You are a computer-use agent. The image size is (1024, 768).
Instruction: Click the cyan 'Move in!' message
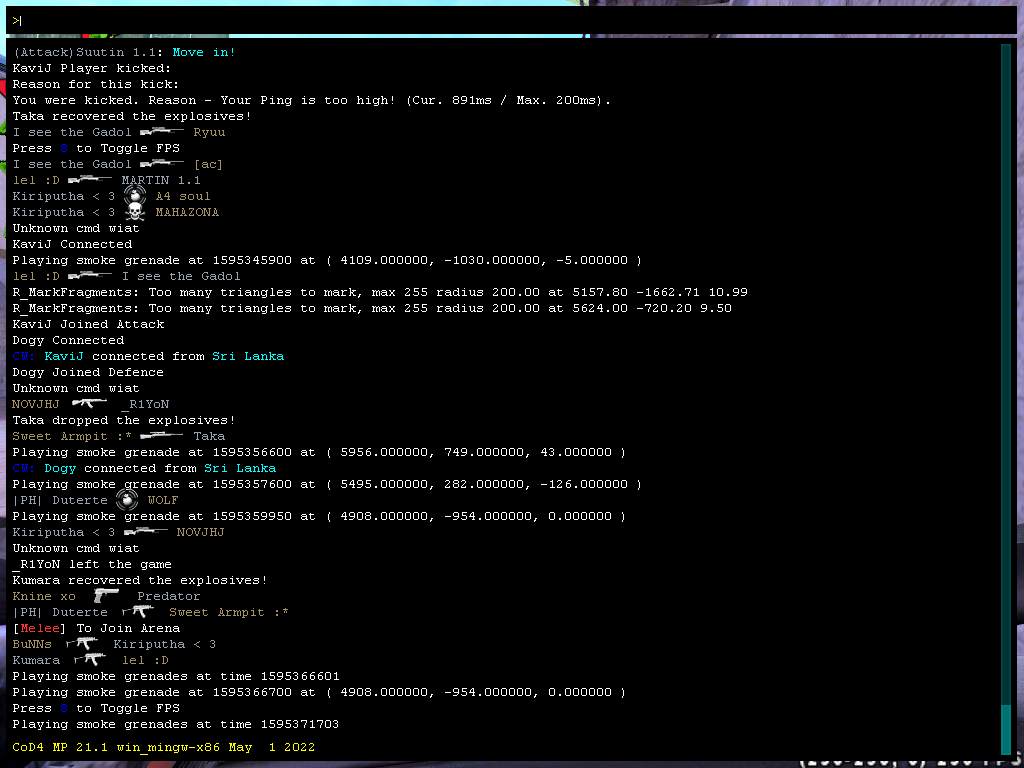point(204,52)
